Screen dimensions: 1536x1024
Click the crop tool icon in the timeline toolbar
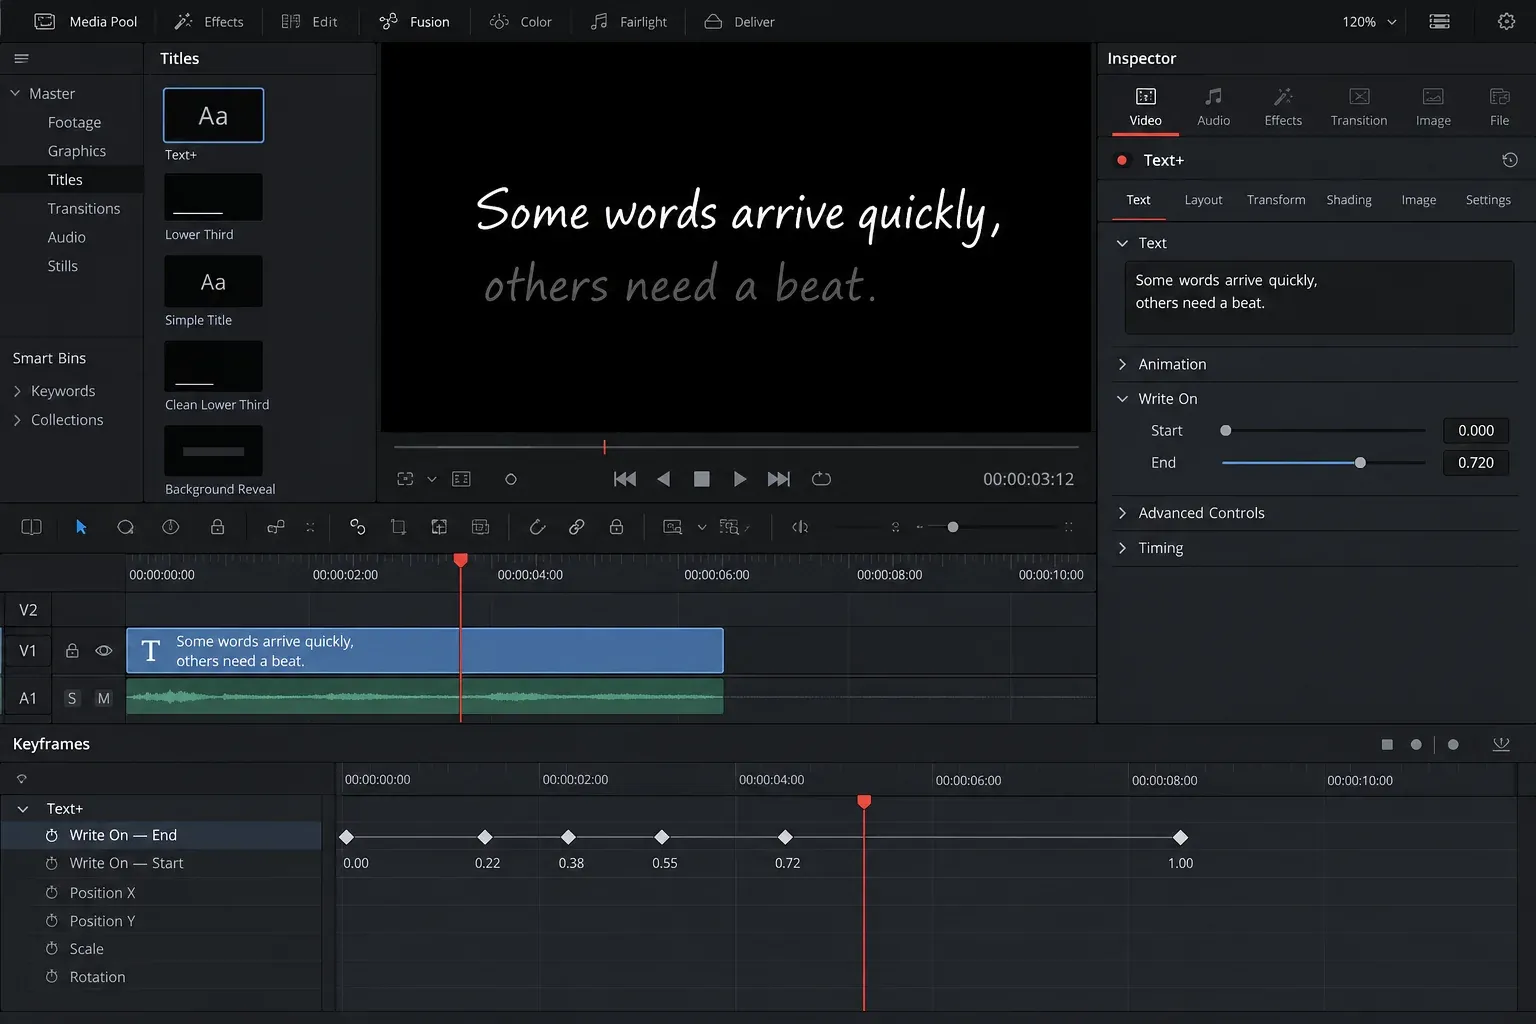398,527
